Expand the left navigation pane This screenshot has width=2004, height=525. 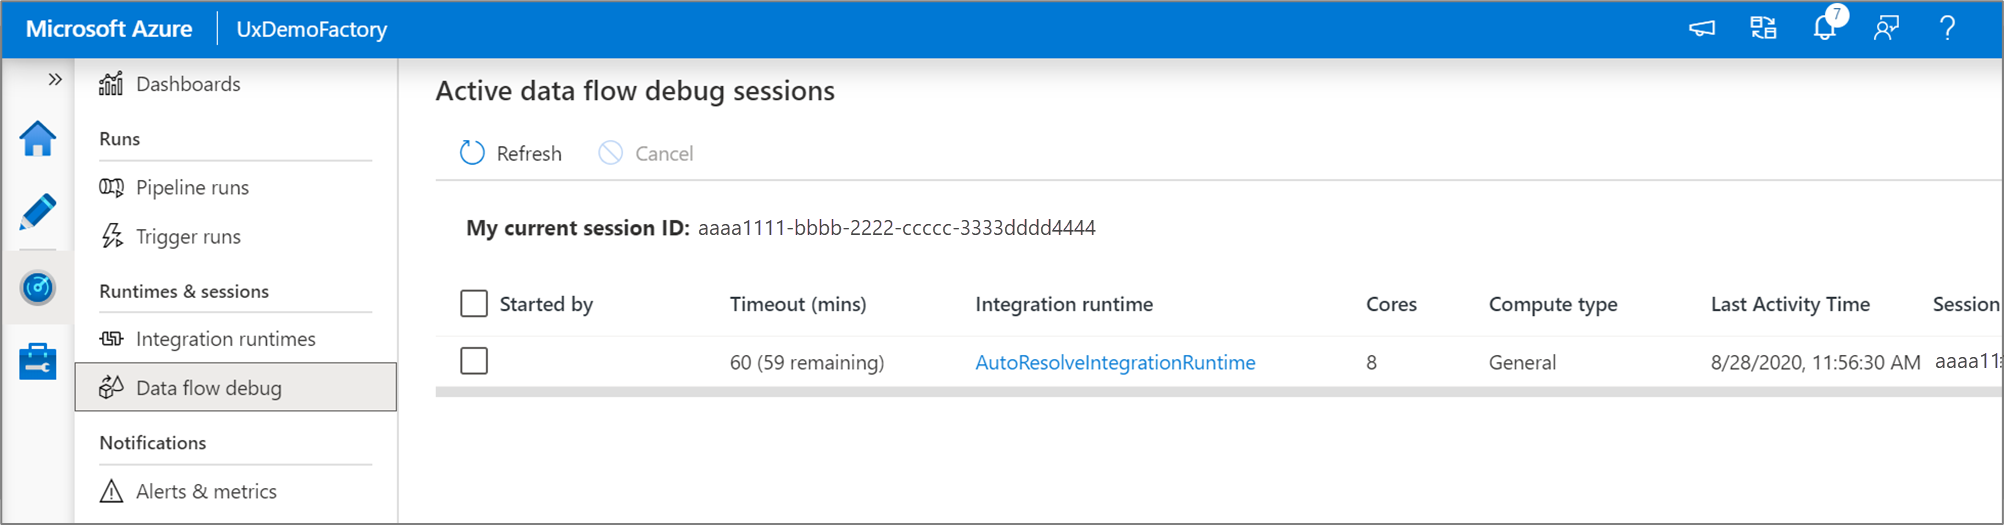pos(55,79)
